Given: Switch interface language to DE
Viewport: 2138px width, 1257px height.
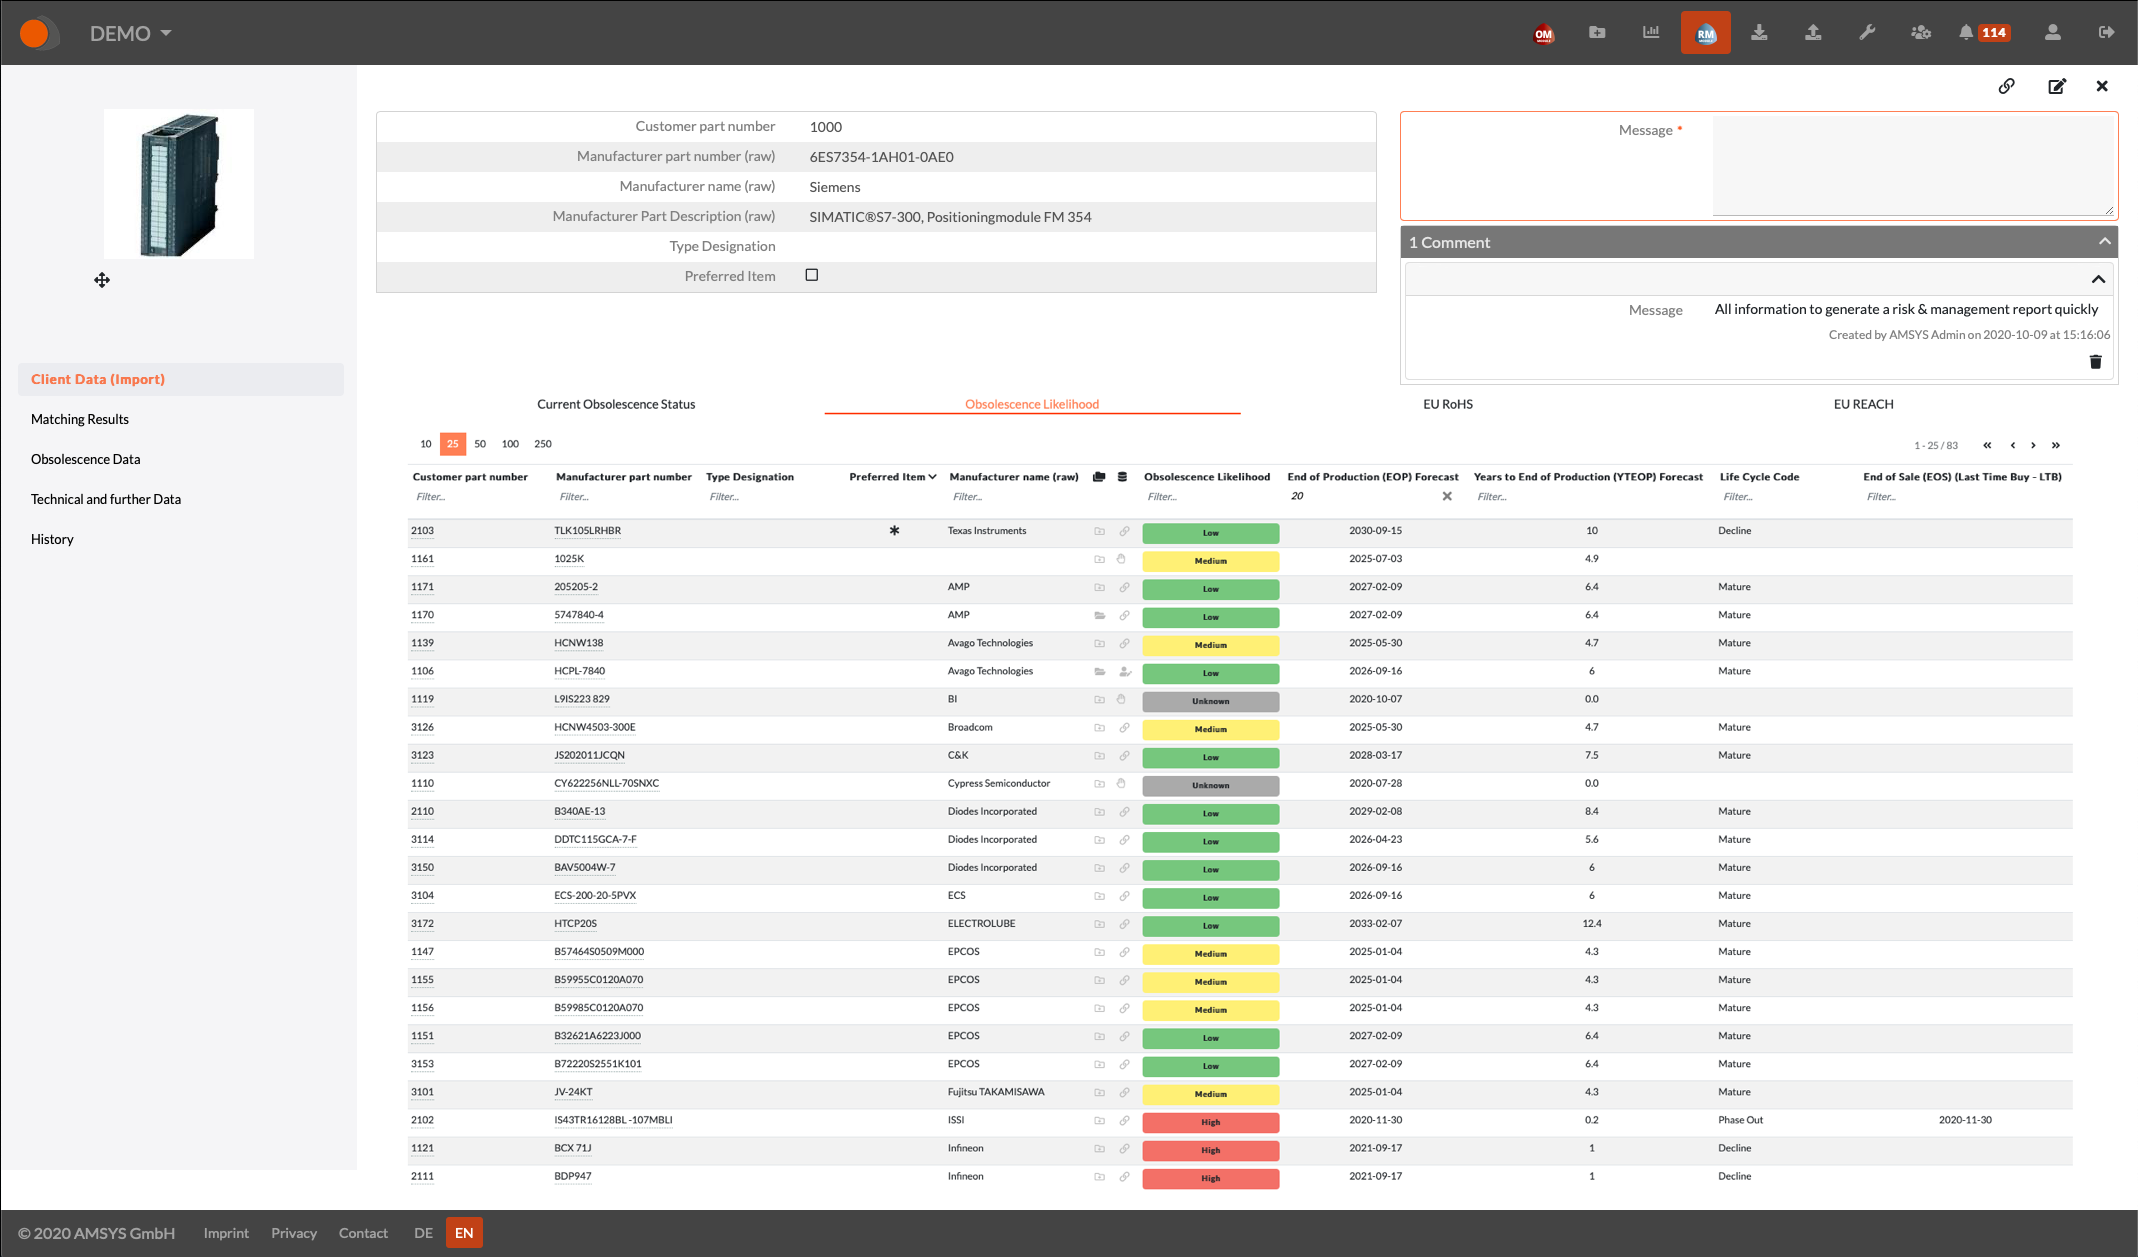Looking at the screenshot, I should (423, 1232).
